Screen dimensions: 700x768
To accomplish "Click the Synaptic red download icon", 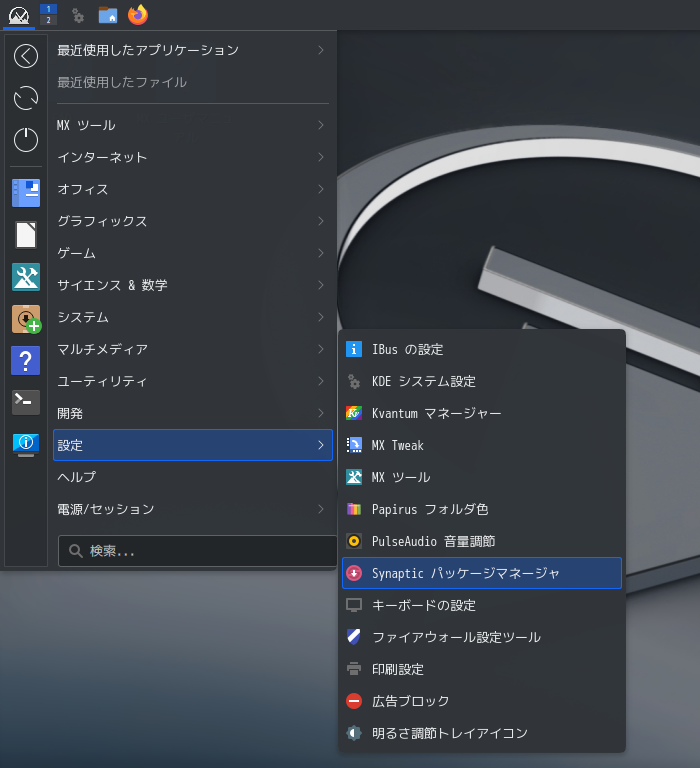I will (354, 573).
